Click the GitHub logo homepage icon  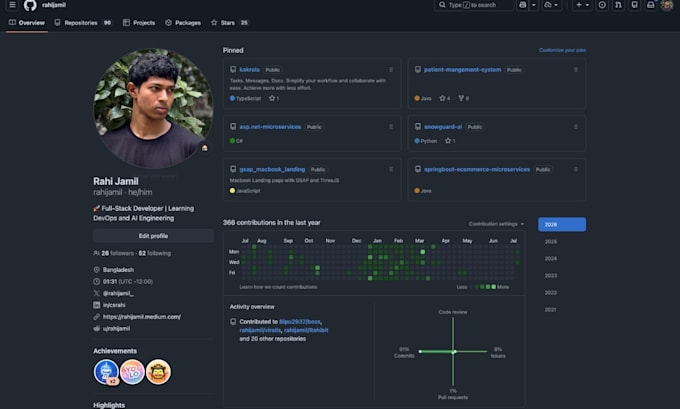(30, 5)
